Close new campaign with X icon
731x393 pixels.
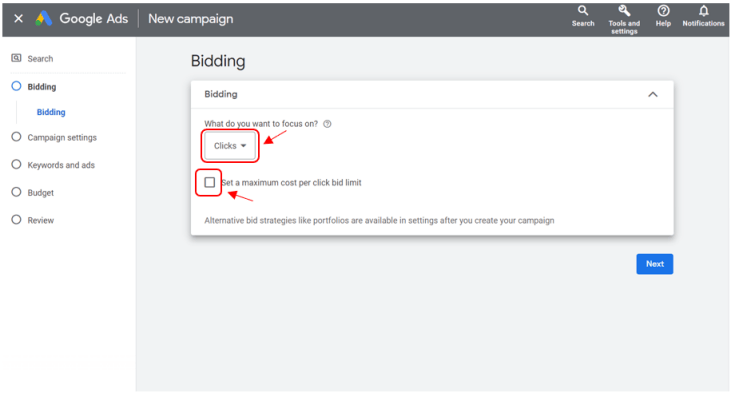(18, 19)
